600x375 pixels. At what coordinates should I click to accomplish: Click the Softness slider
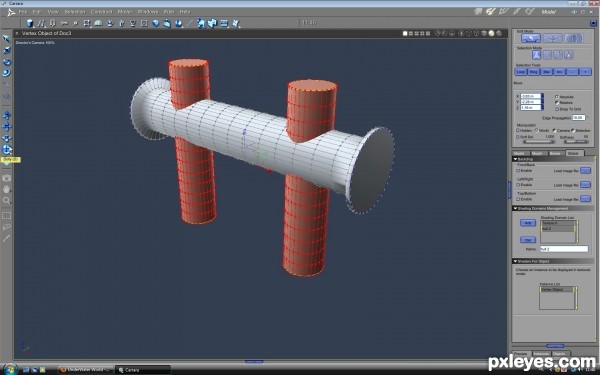tap(576, 142)
